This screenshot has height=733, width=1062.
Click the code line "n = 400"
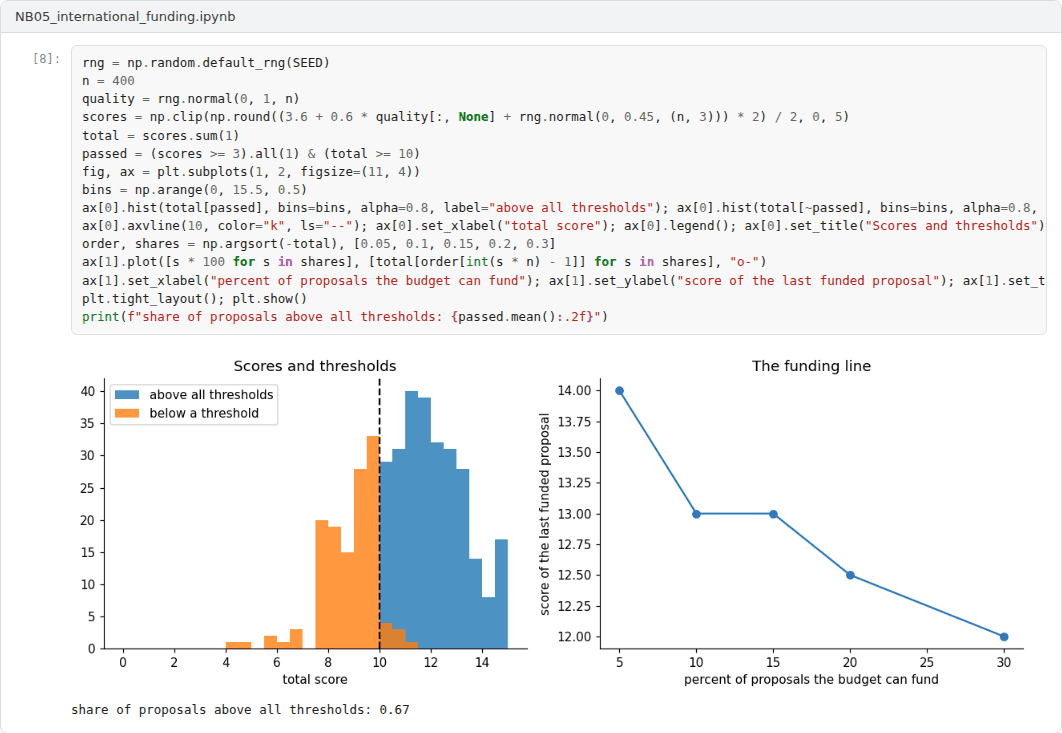108,81
